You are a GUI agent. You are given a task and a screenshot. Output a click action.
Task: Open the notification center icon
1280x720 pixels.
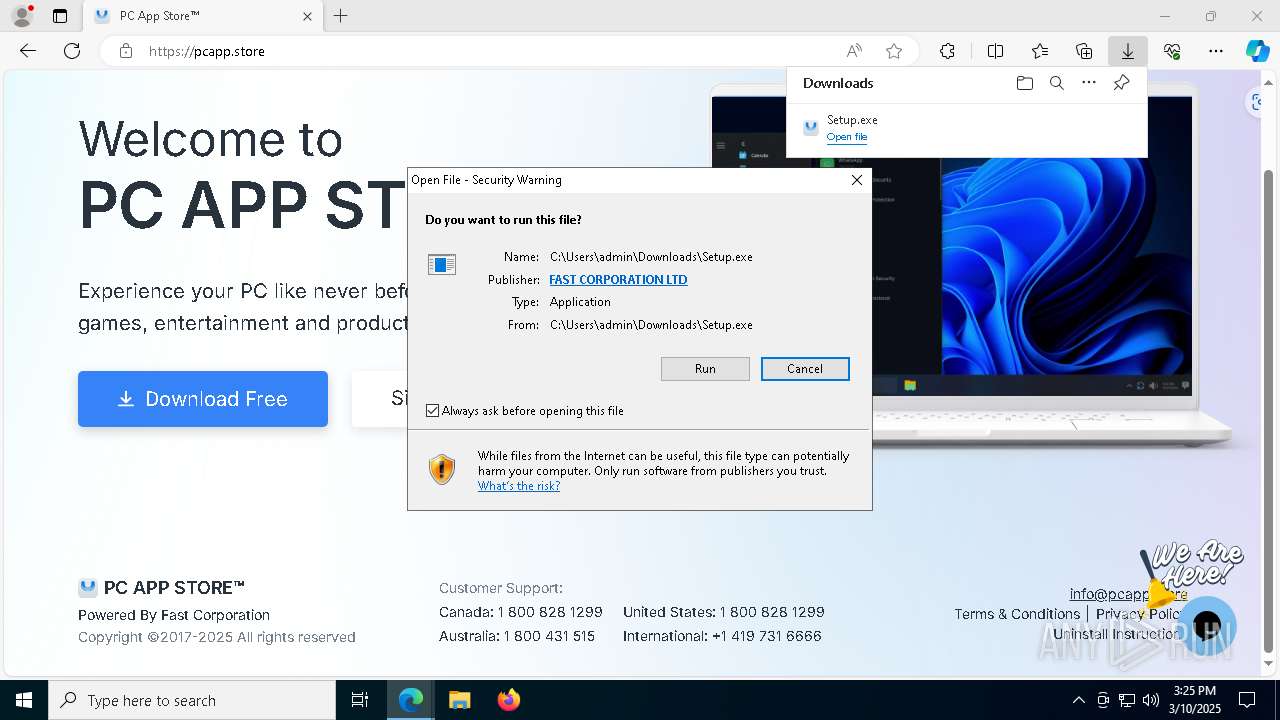[x=1247, y=700]
